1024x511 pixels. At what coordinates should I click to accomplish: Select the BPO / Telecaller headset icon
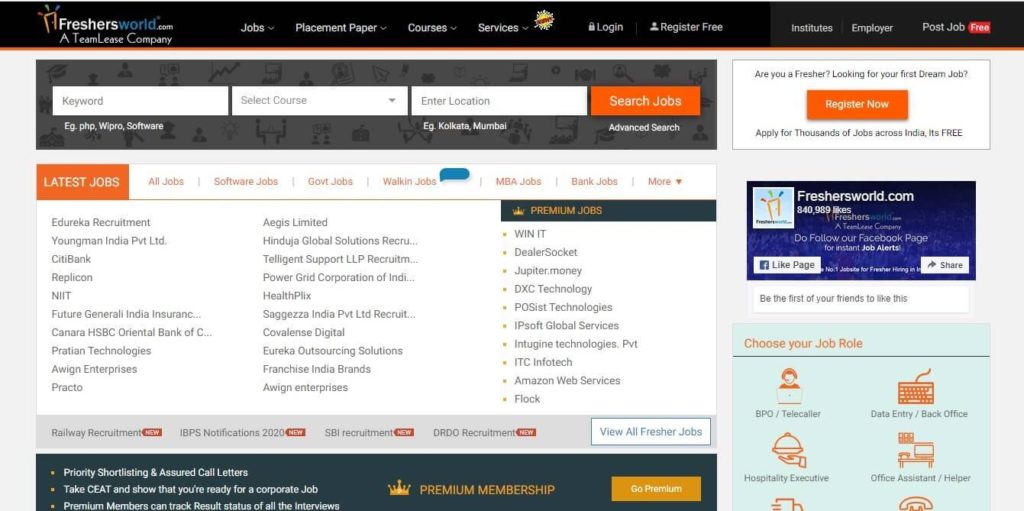click(788, 386)
